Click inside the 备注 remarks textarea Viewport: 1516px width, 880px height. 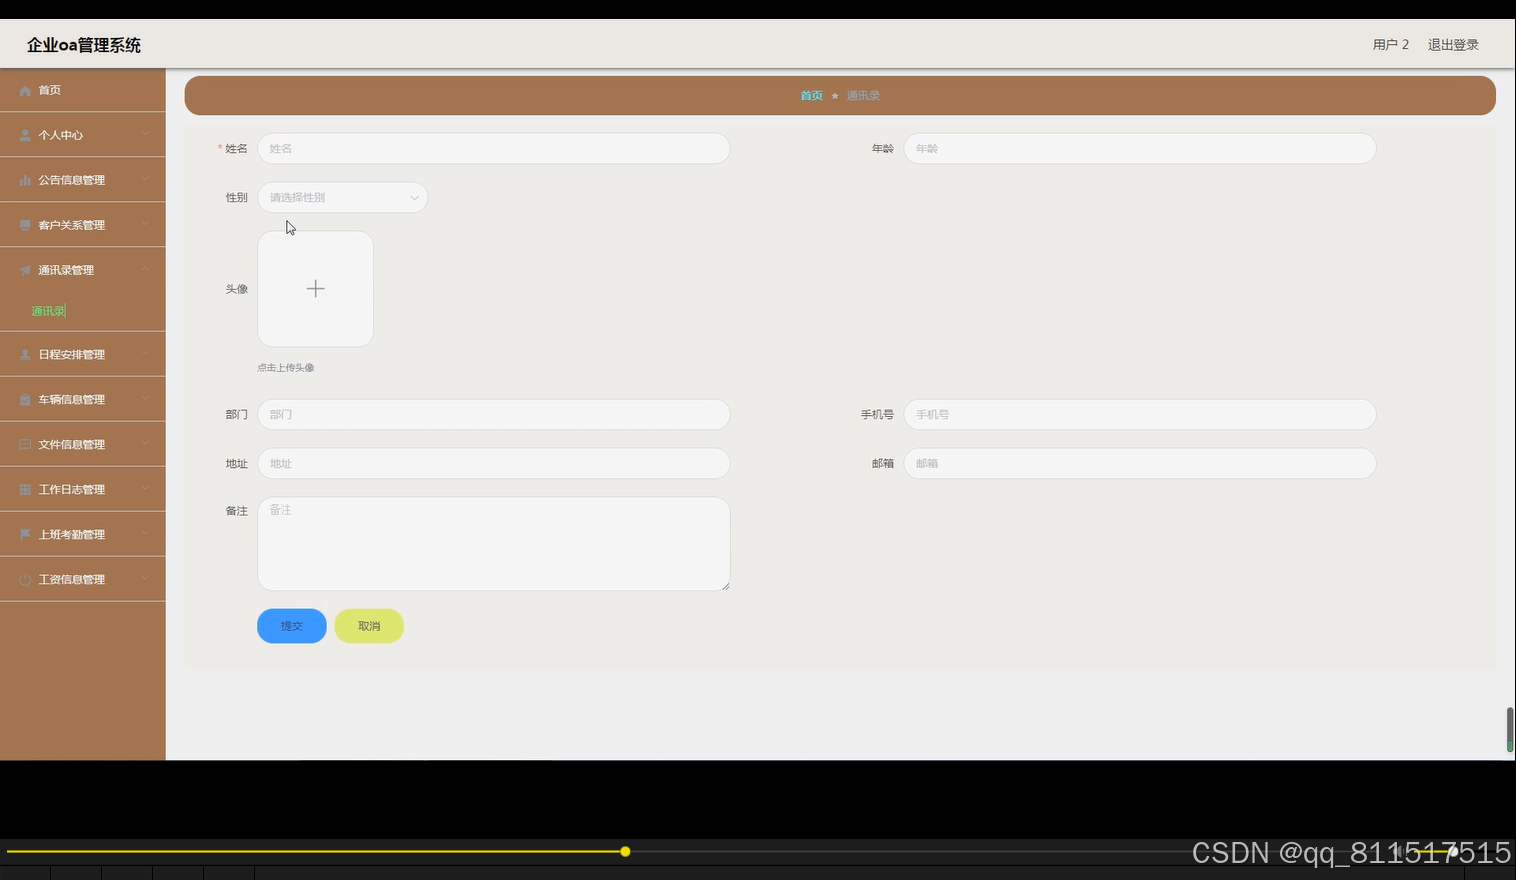(x=494, y=544)
